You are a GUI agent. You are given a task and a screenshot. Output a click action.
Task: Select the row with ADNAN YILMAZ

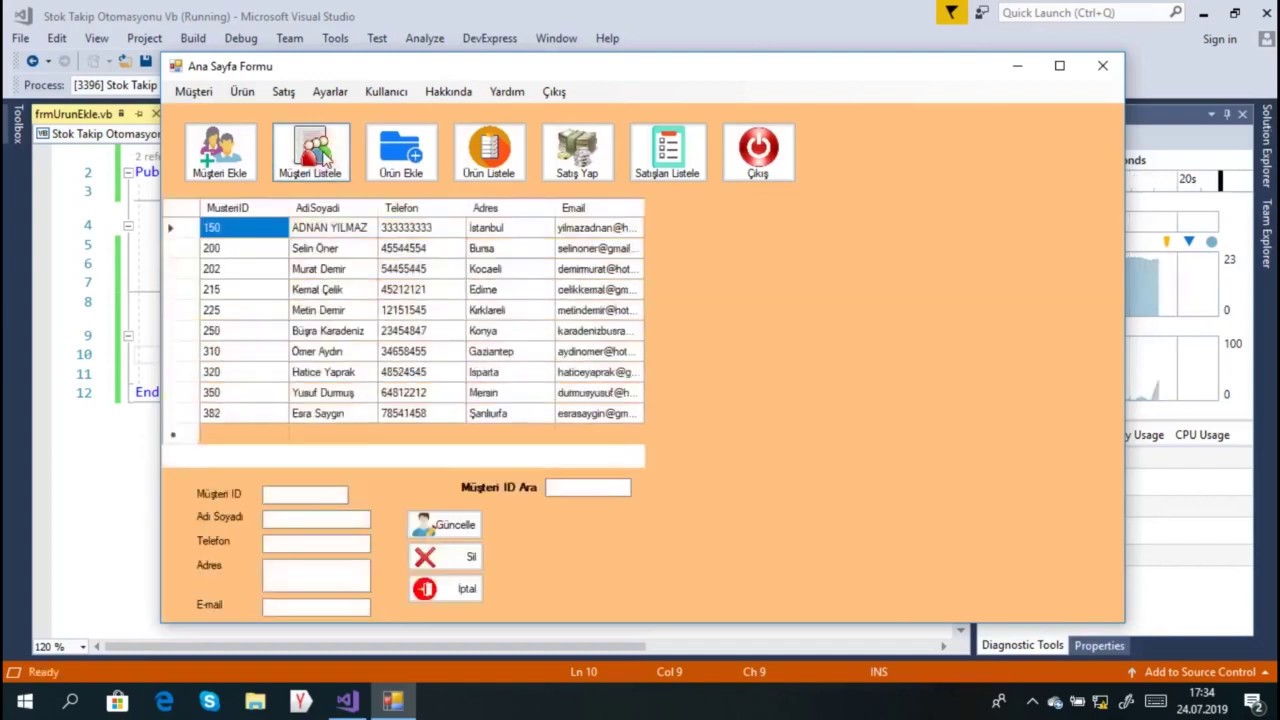(404, 228)
